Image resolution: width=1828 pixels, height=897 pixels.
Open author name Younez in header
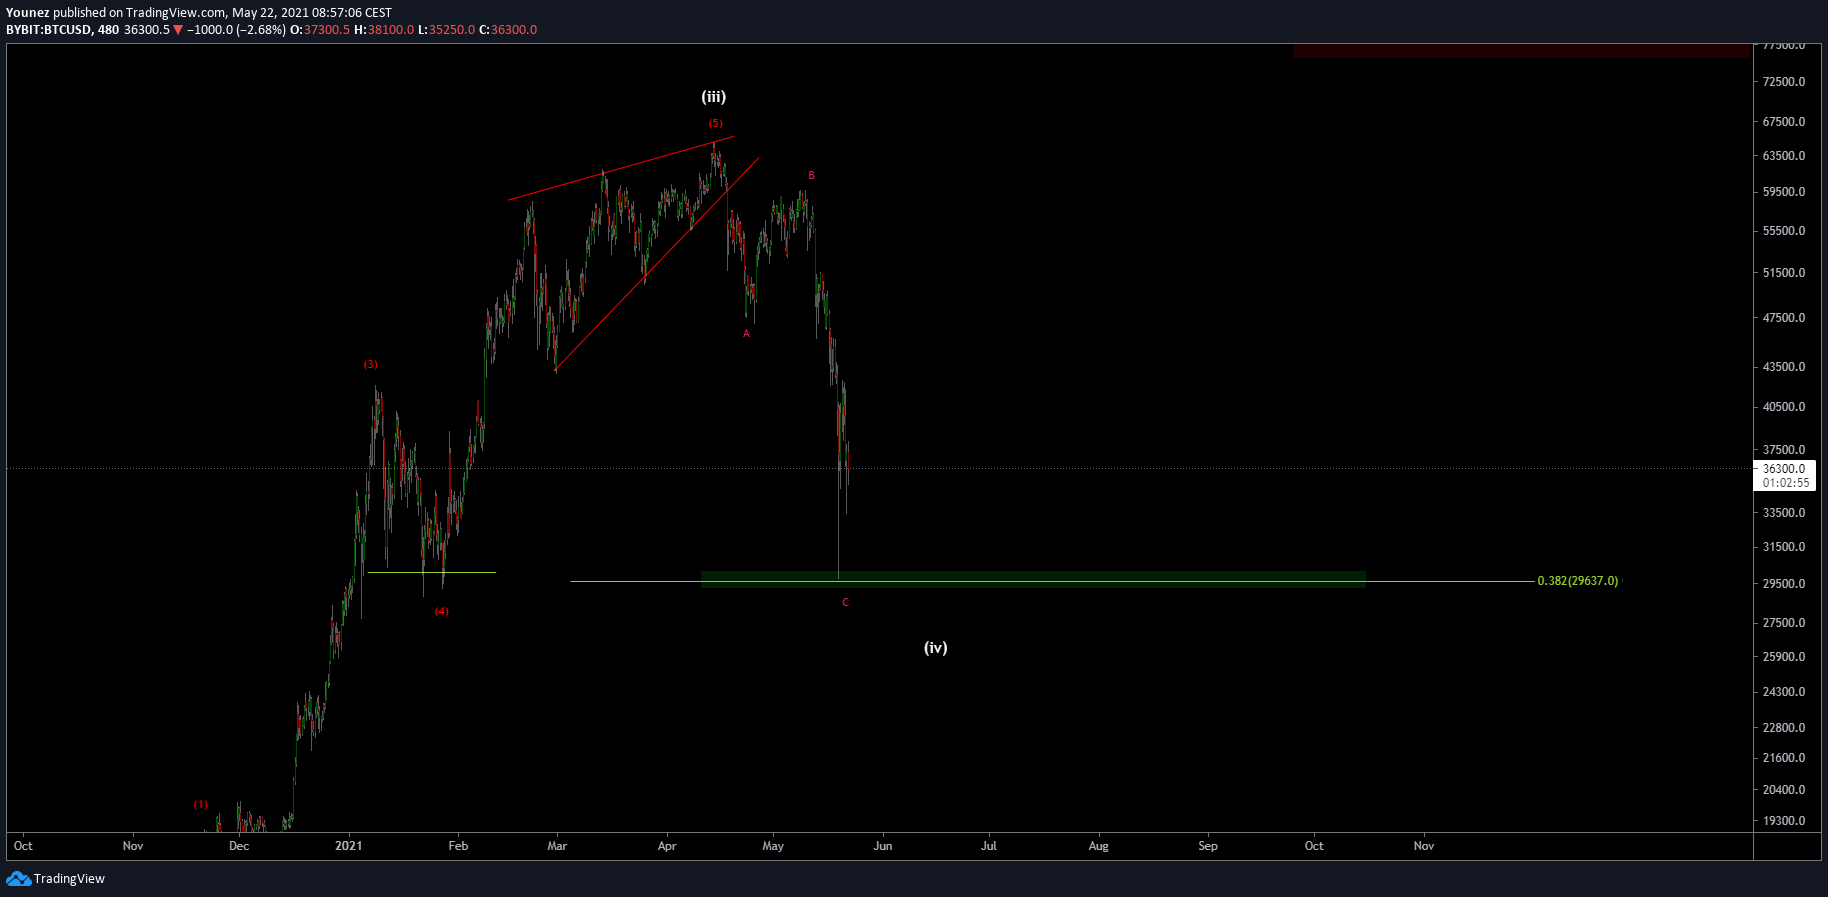(28, 13)
